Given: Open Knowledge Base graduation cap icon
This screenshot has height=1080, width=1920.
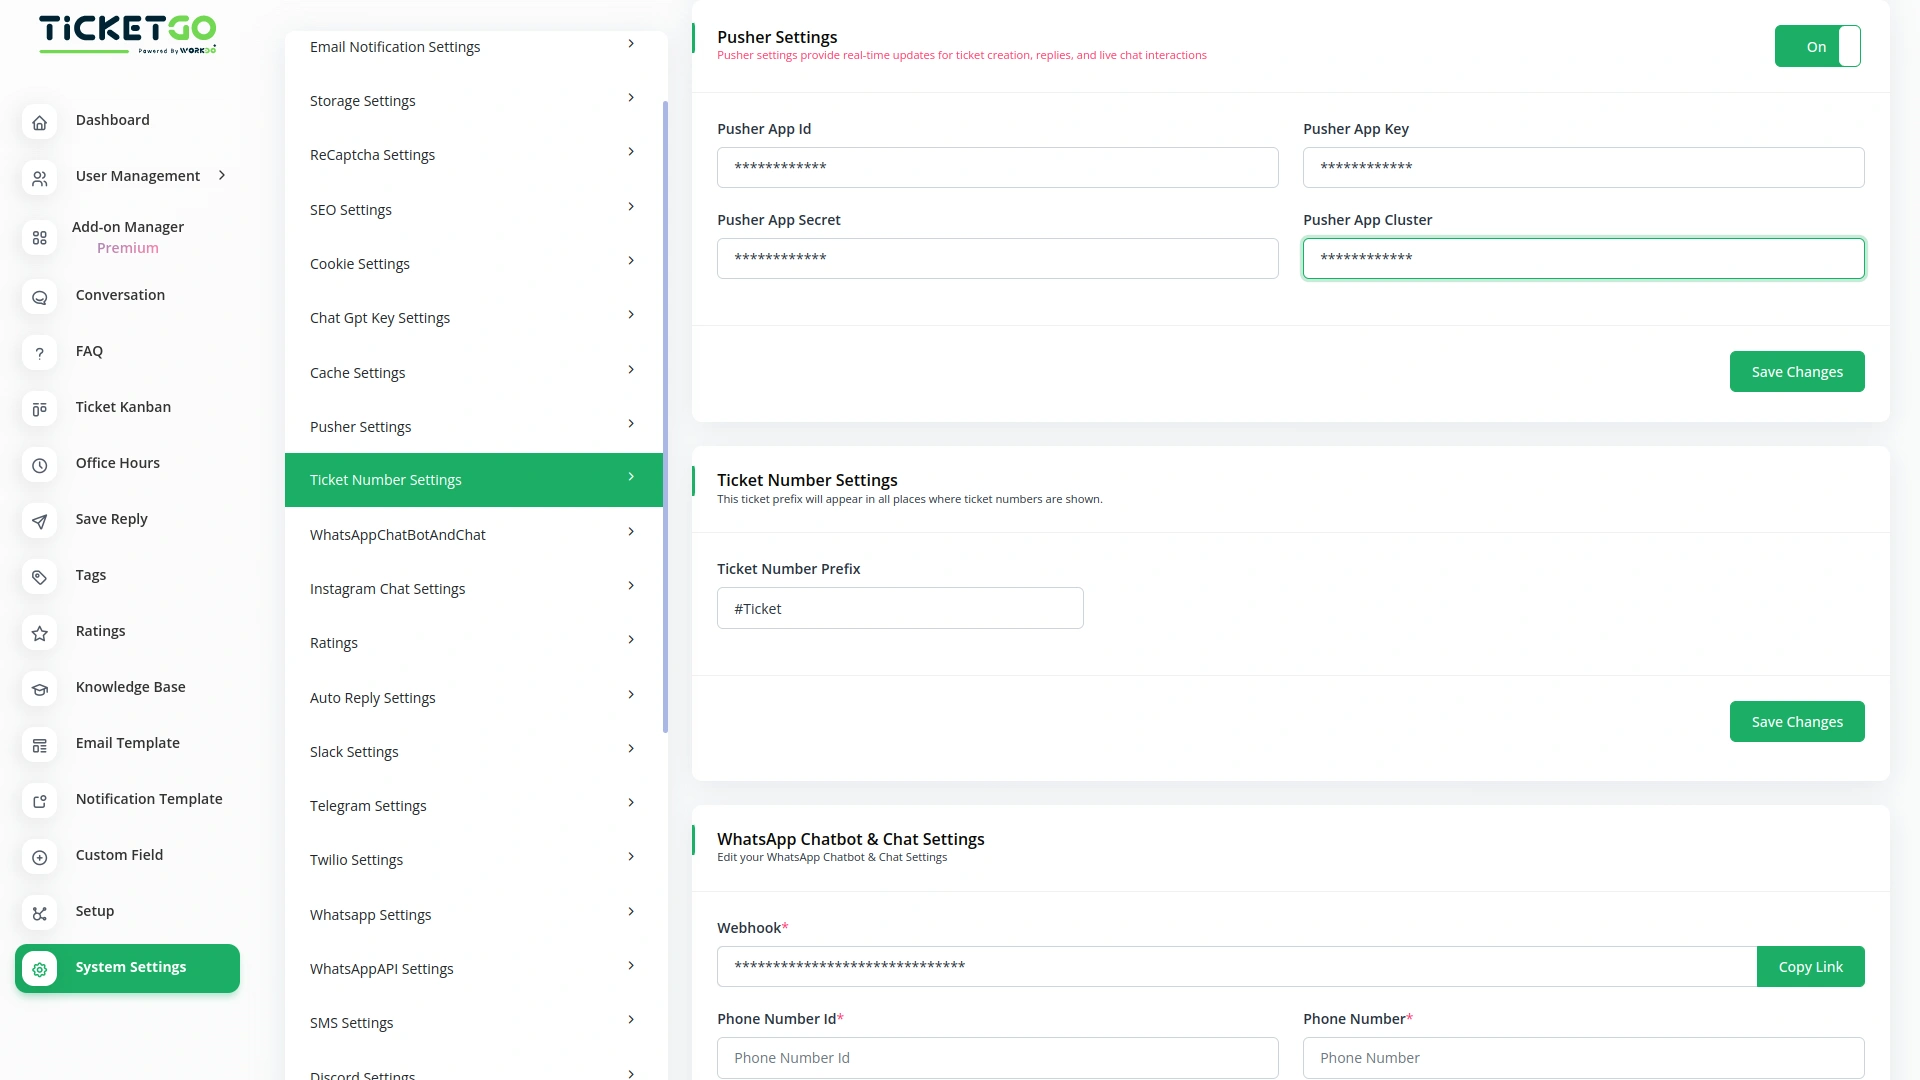Looking at the screenshot, I should point(39,689).
